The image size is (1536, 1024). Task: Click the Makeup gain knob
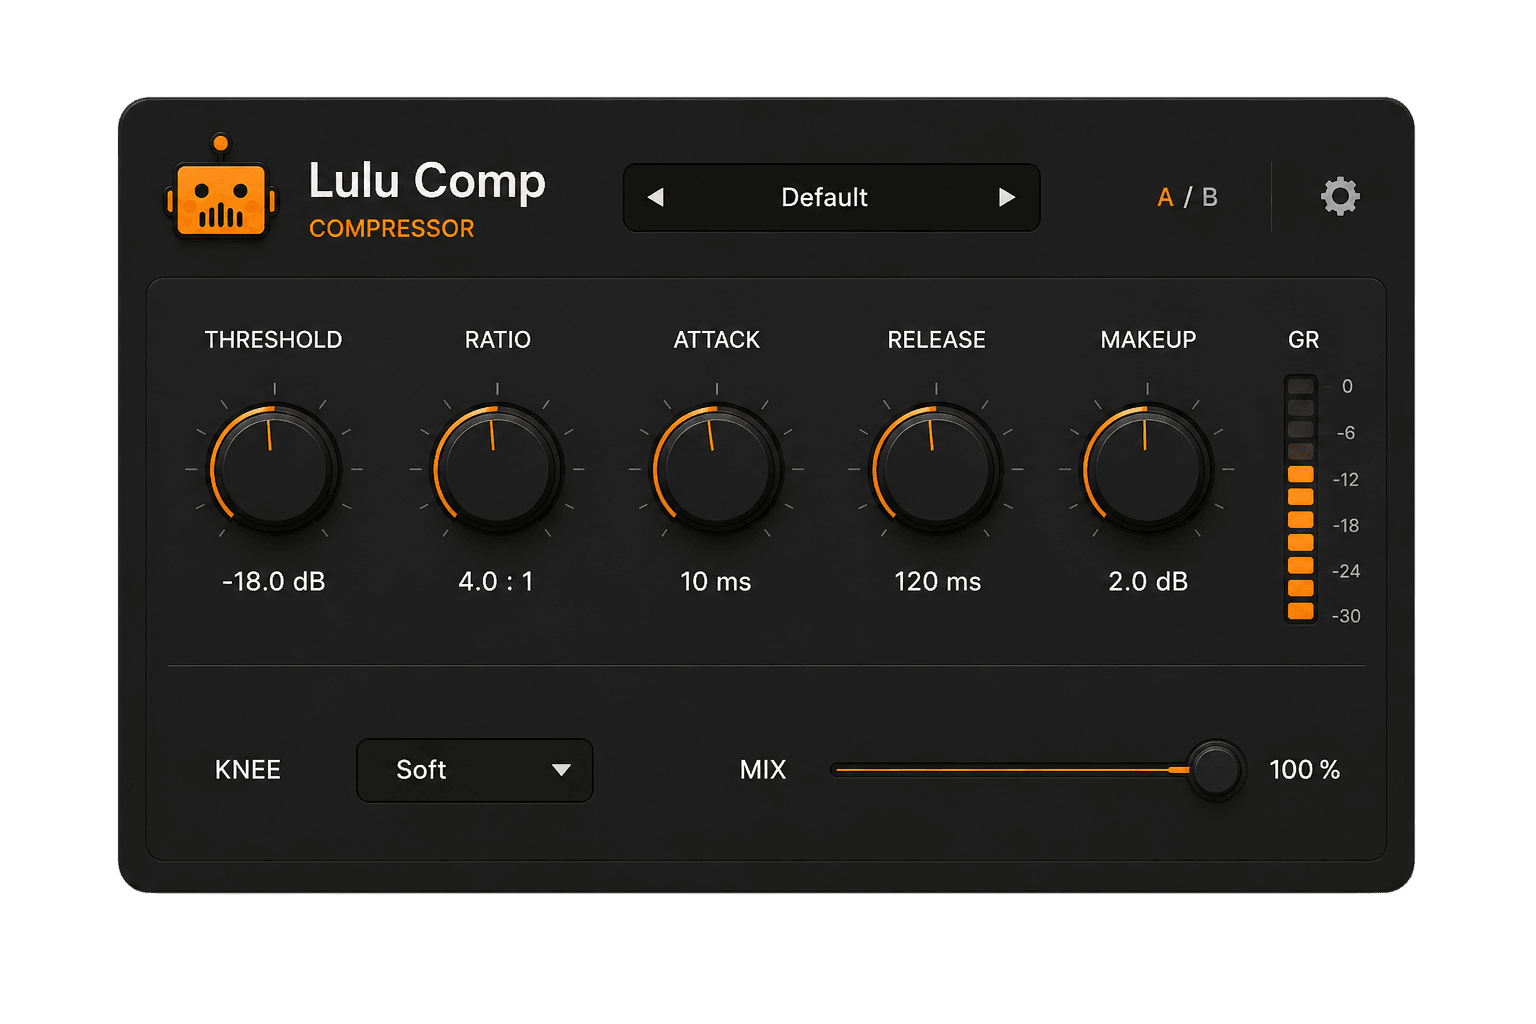[x=1147, y=468]
